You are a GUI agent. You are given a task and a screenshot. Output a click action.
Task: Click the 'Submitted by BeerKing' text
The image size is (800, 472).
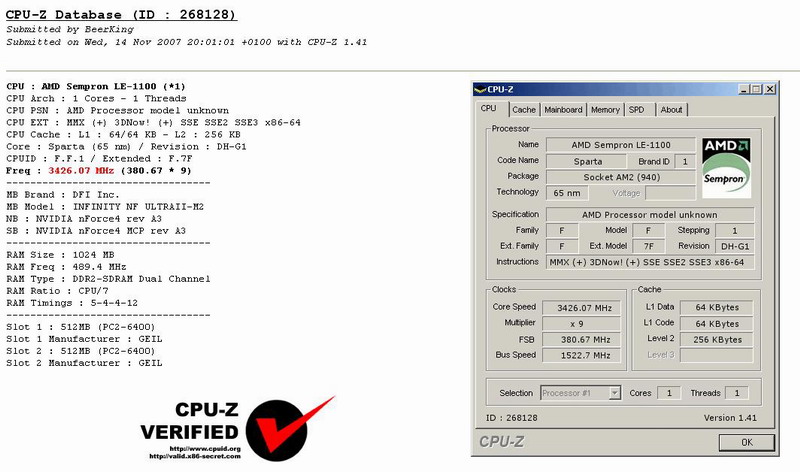click(x=70, y=30)
